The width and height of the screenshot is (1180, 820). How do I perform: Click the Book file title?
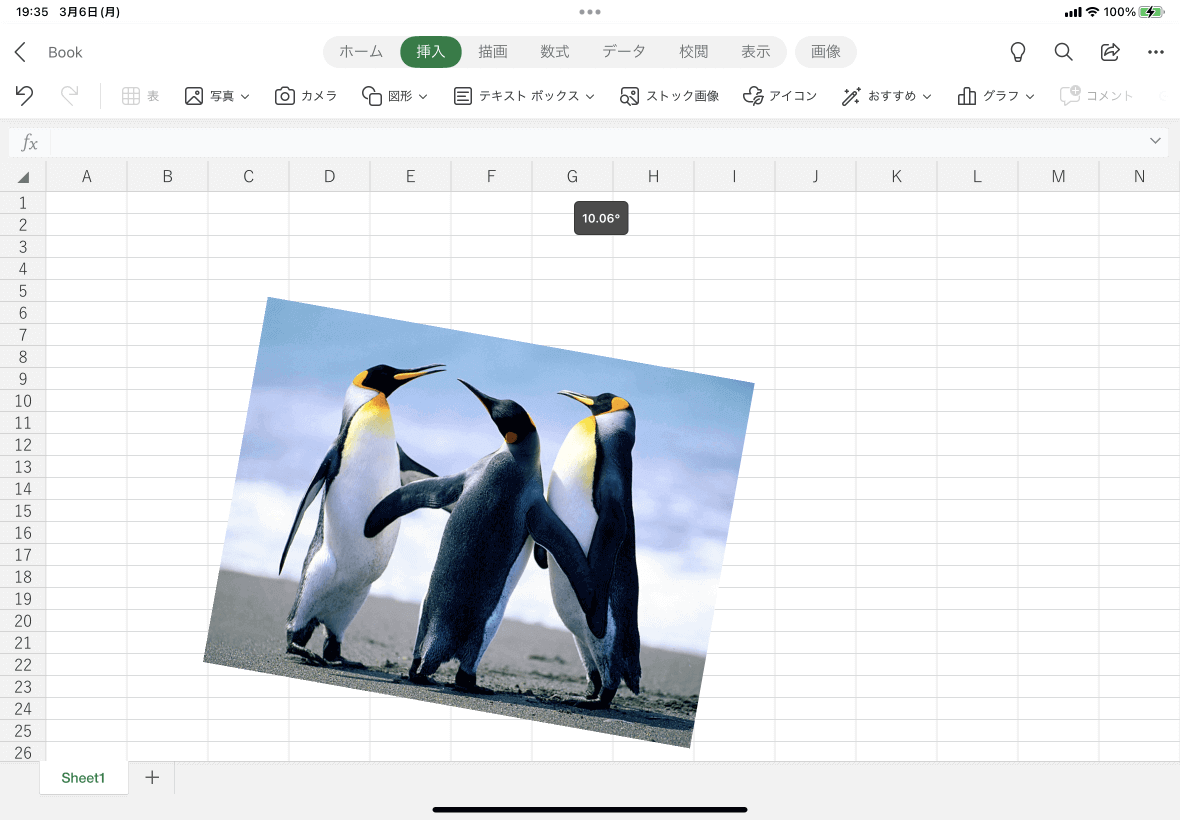click(x=65, y=52)
